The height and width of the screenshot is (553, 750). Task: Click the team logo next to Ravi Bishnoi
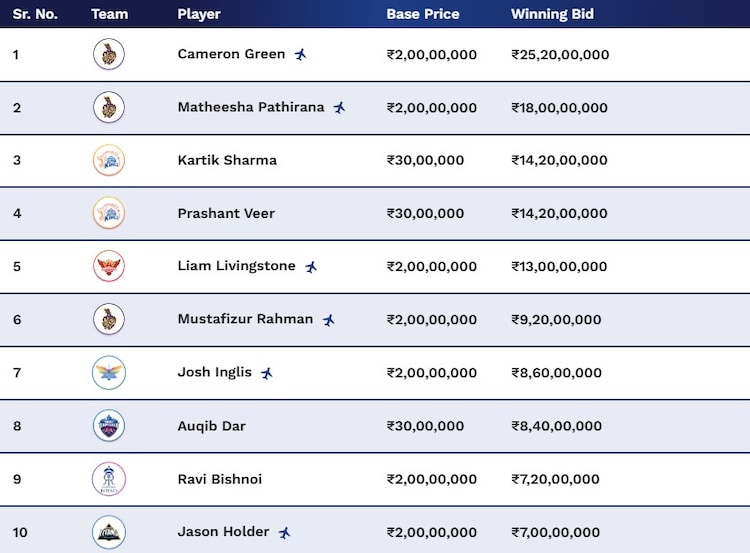tap(109, 479)
